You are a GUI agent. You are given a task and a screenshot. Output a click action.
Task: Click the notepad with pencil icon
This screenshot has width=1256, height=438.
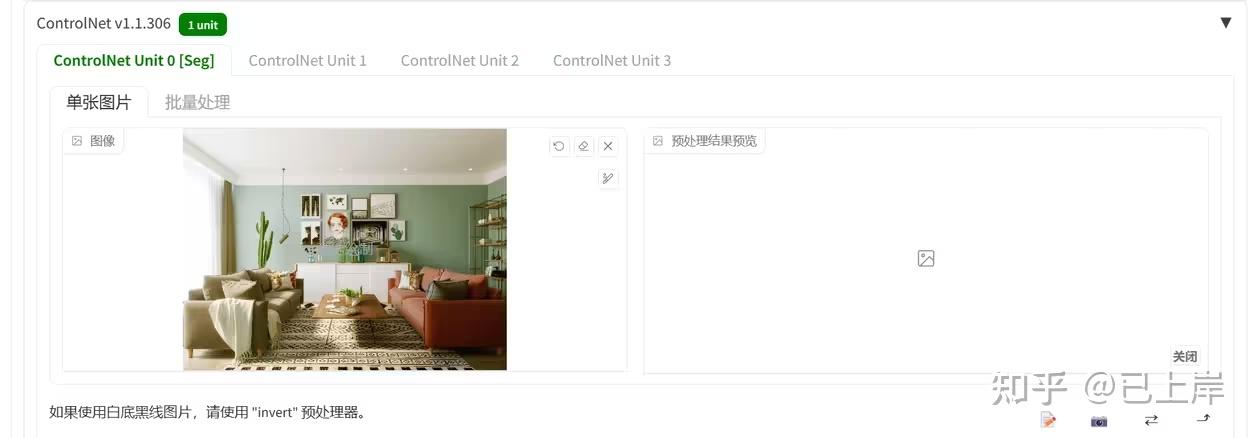[x=1048, y=420]
